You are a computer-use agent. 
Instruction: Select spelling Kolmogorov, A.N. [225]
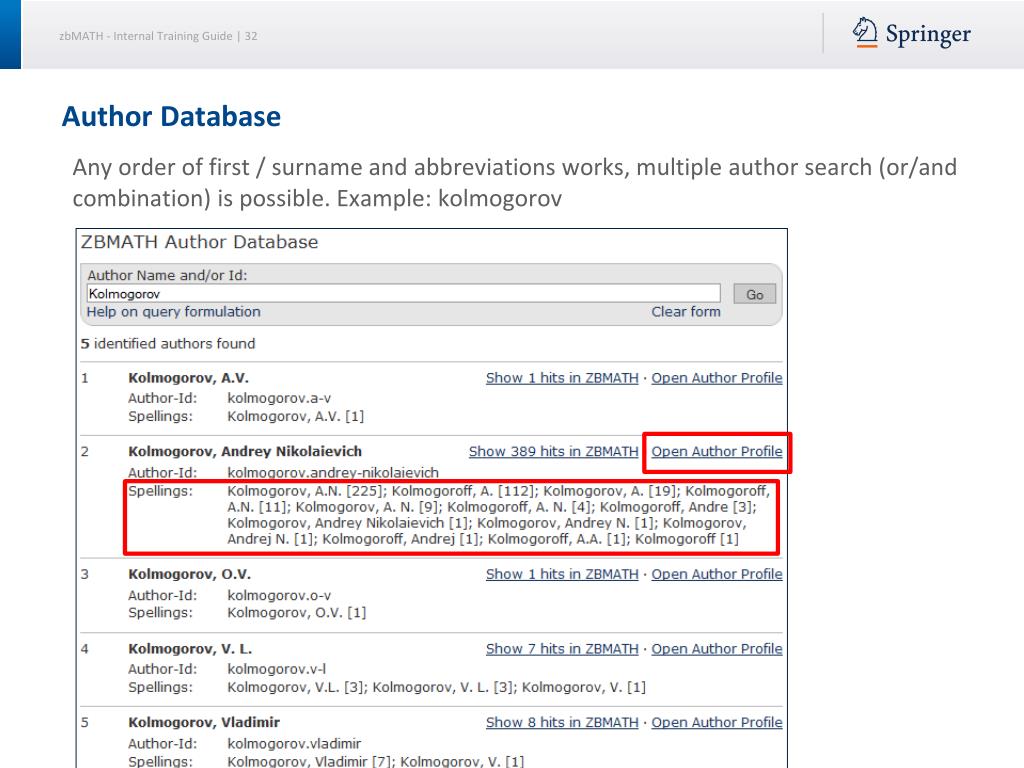point(306,490)
